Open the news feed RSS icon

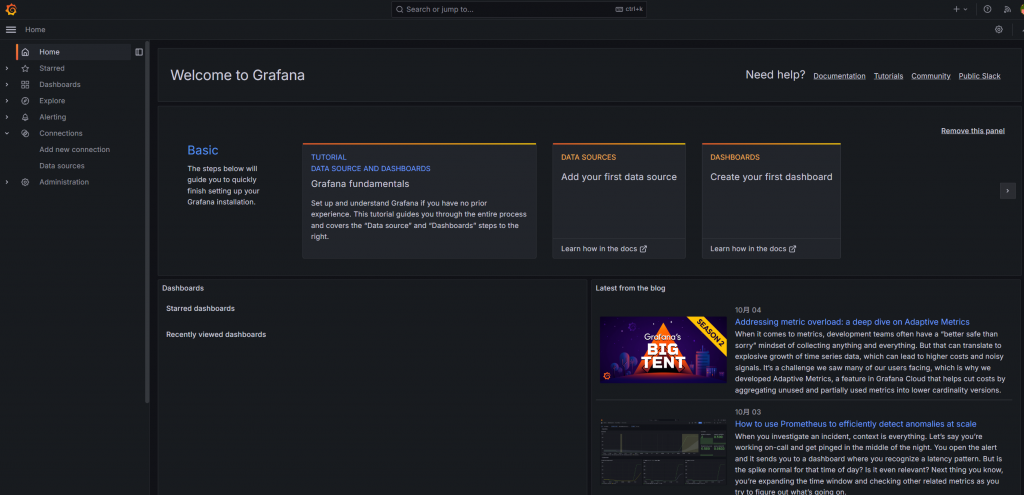(1007, 9)
